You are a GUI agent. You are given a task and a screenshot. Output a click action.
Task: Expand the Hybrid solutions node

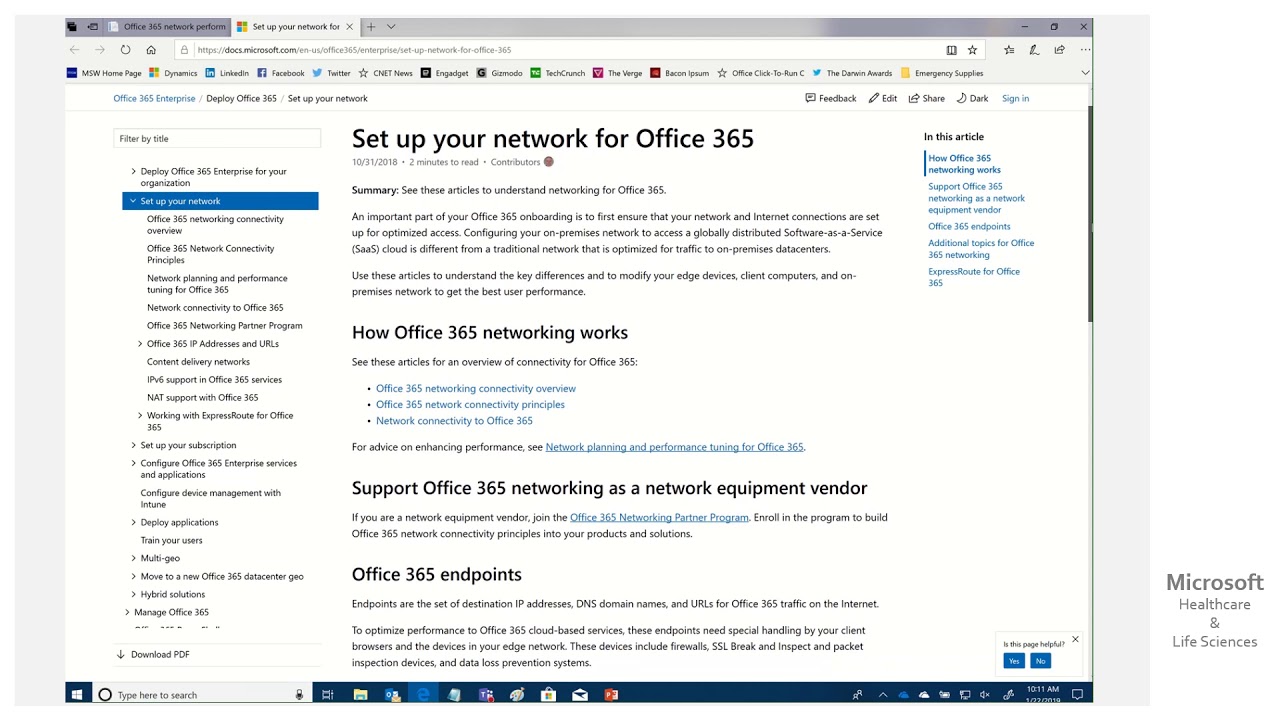134,594
